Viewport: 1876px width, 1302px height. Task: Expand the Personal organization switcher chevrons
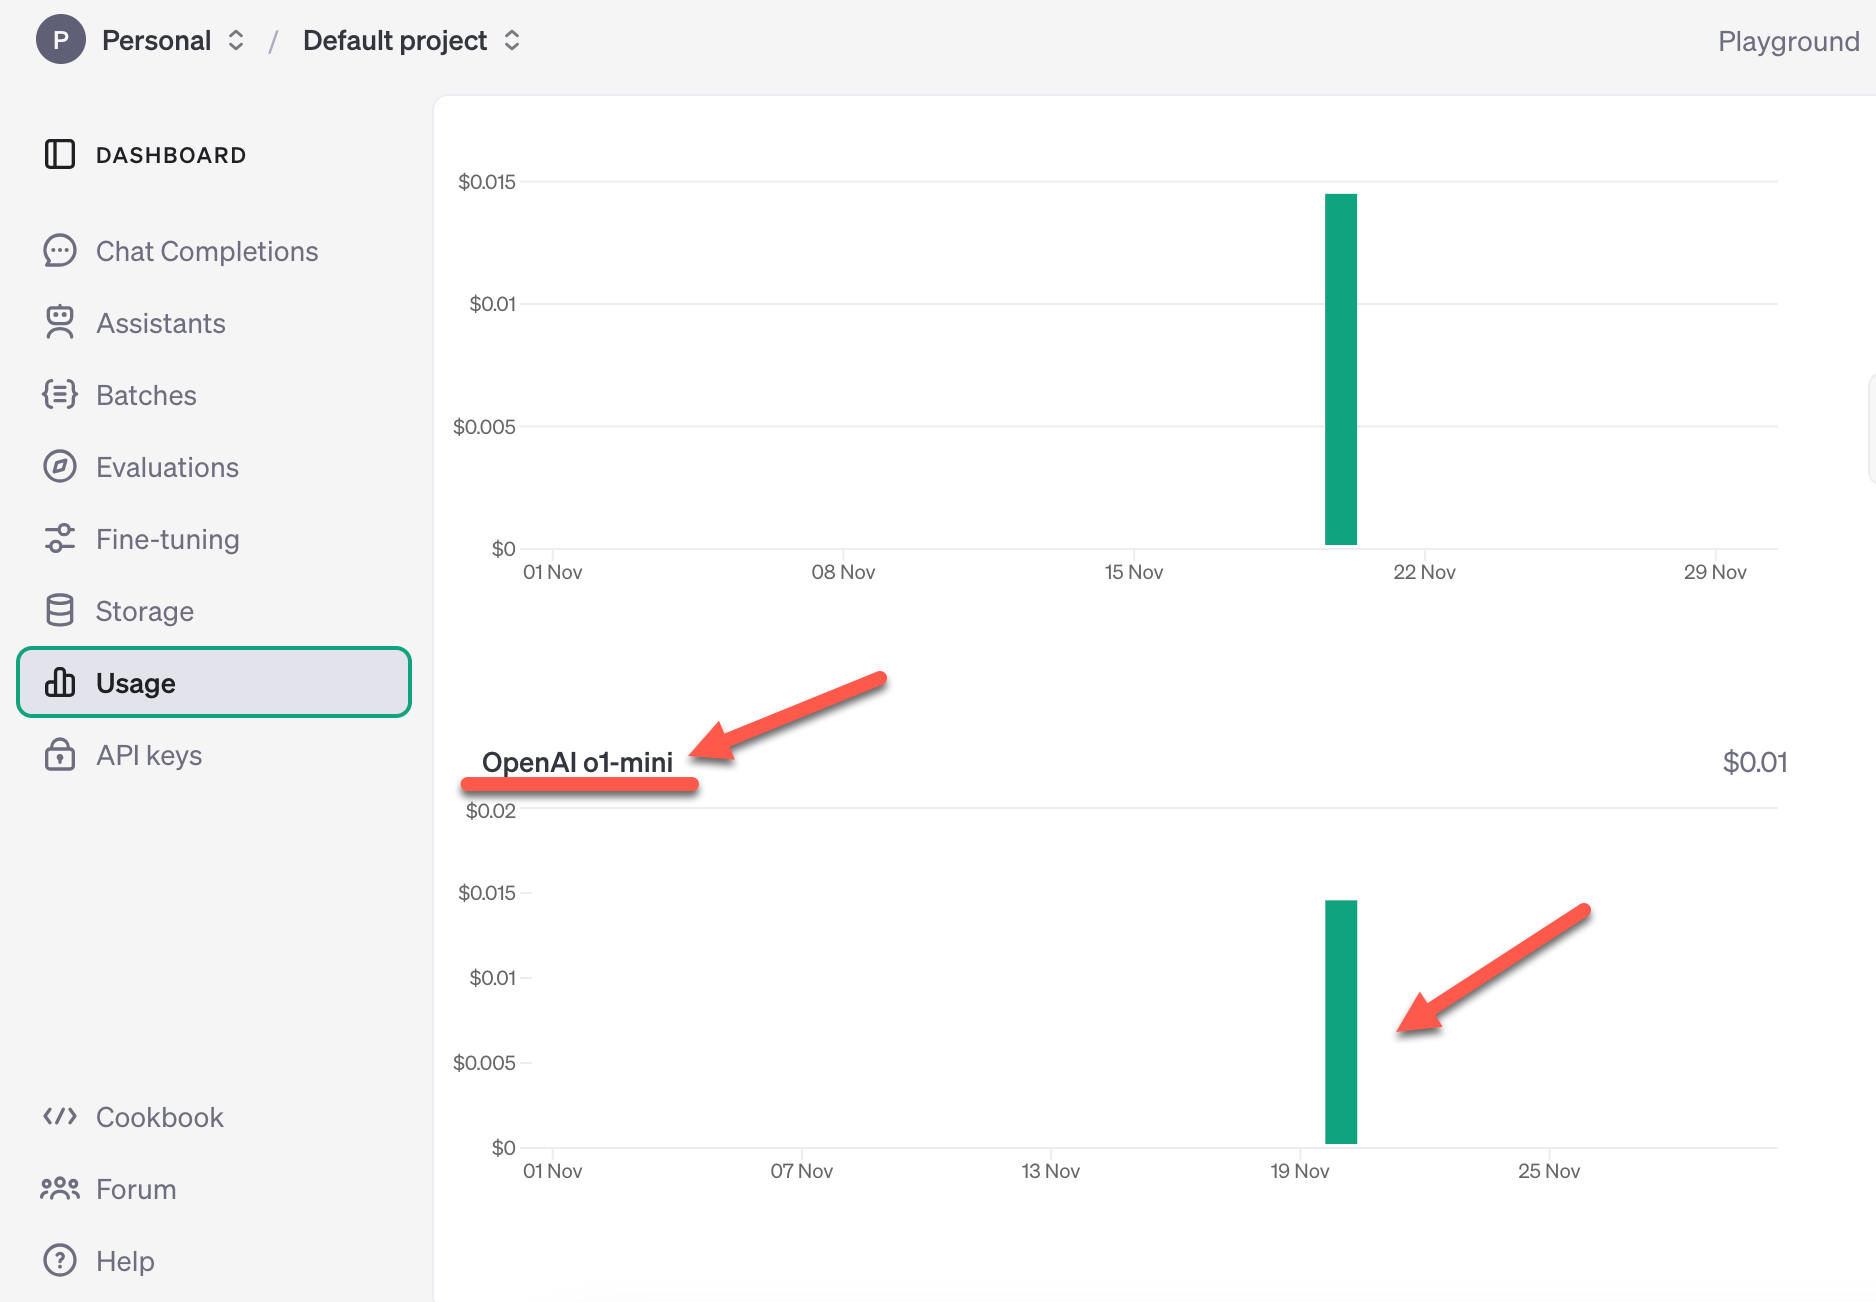(x=236, y=41)
